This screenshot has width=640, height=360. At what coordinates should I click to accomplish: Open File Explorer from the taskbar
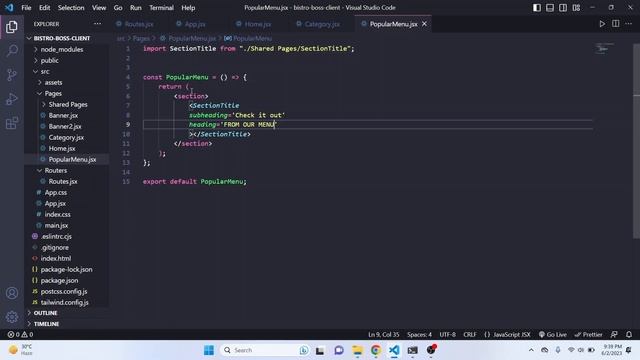point(358,350)
